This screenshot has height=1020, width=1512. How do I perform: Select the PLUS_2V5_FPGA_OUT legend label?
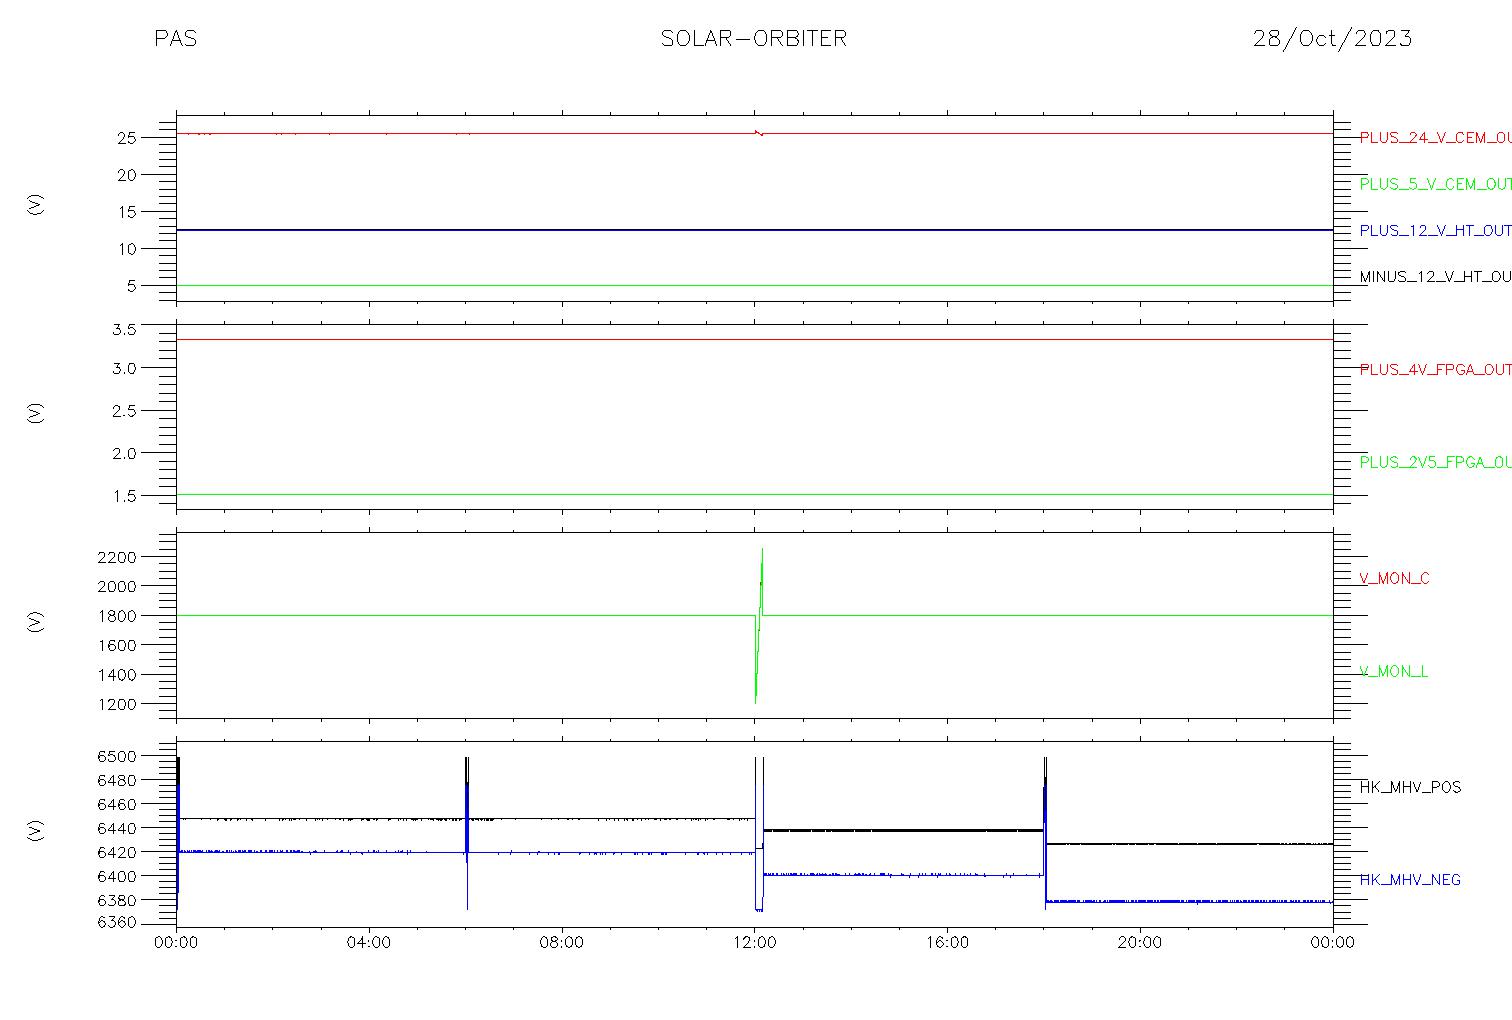point(1435,462)
